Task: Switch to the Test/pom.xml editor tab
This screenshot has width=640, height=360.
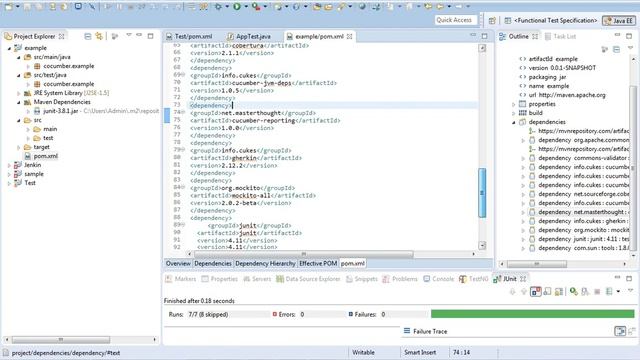Action: pos(189,36)
